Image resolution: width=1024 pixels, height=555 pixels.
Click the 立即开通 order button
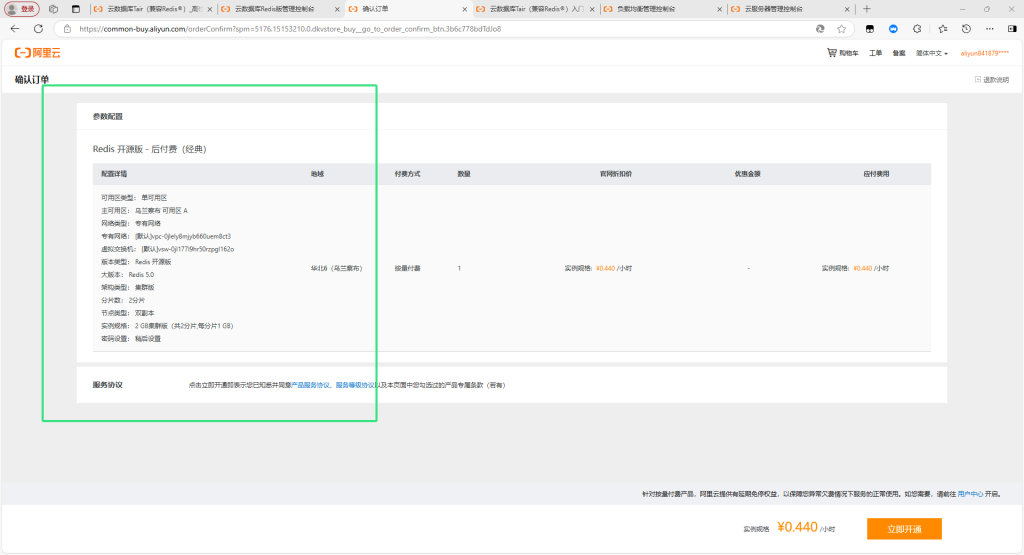point(903,529)
